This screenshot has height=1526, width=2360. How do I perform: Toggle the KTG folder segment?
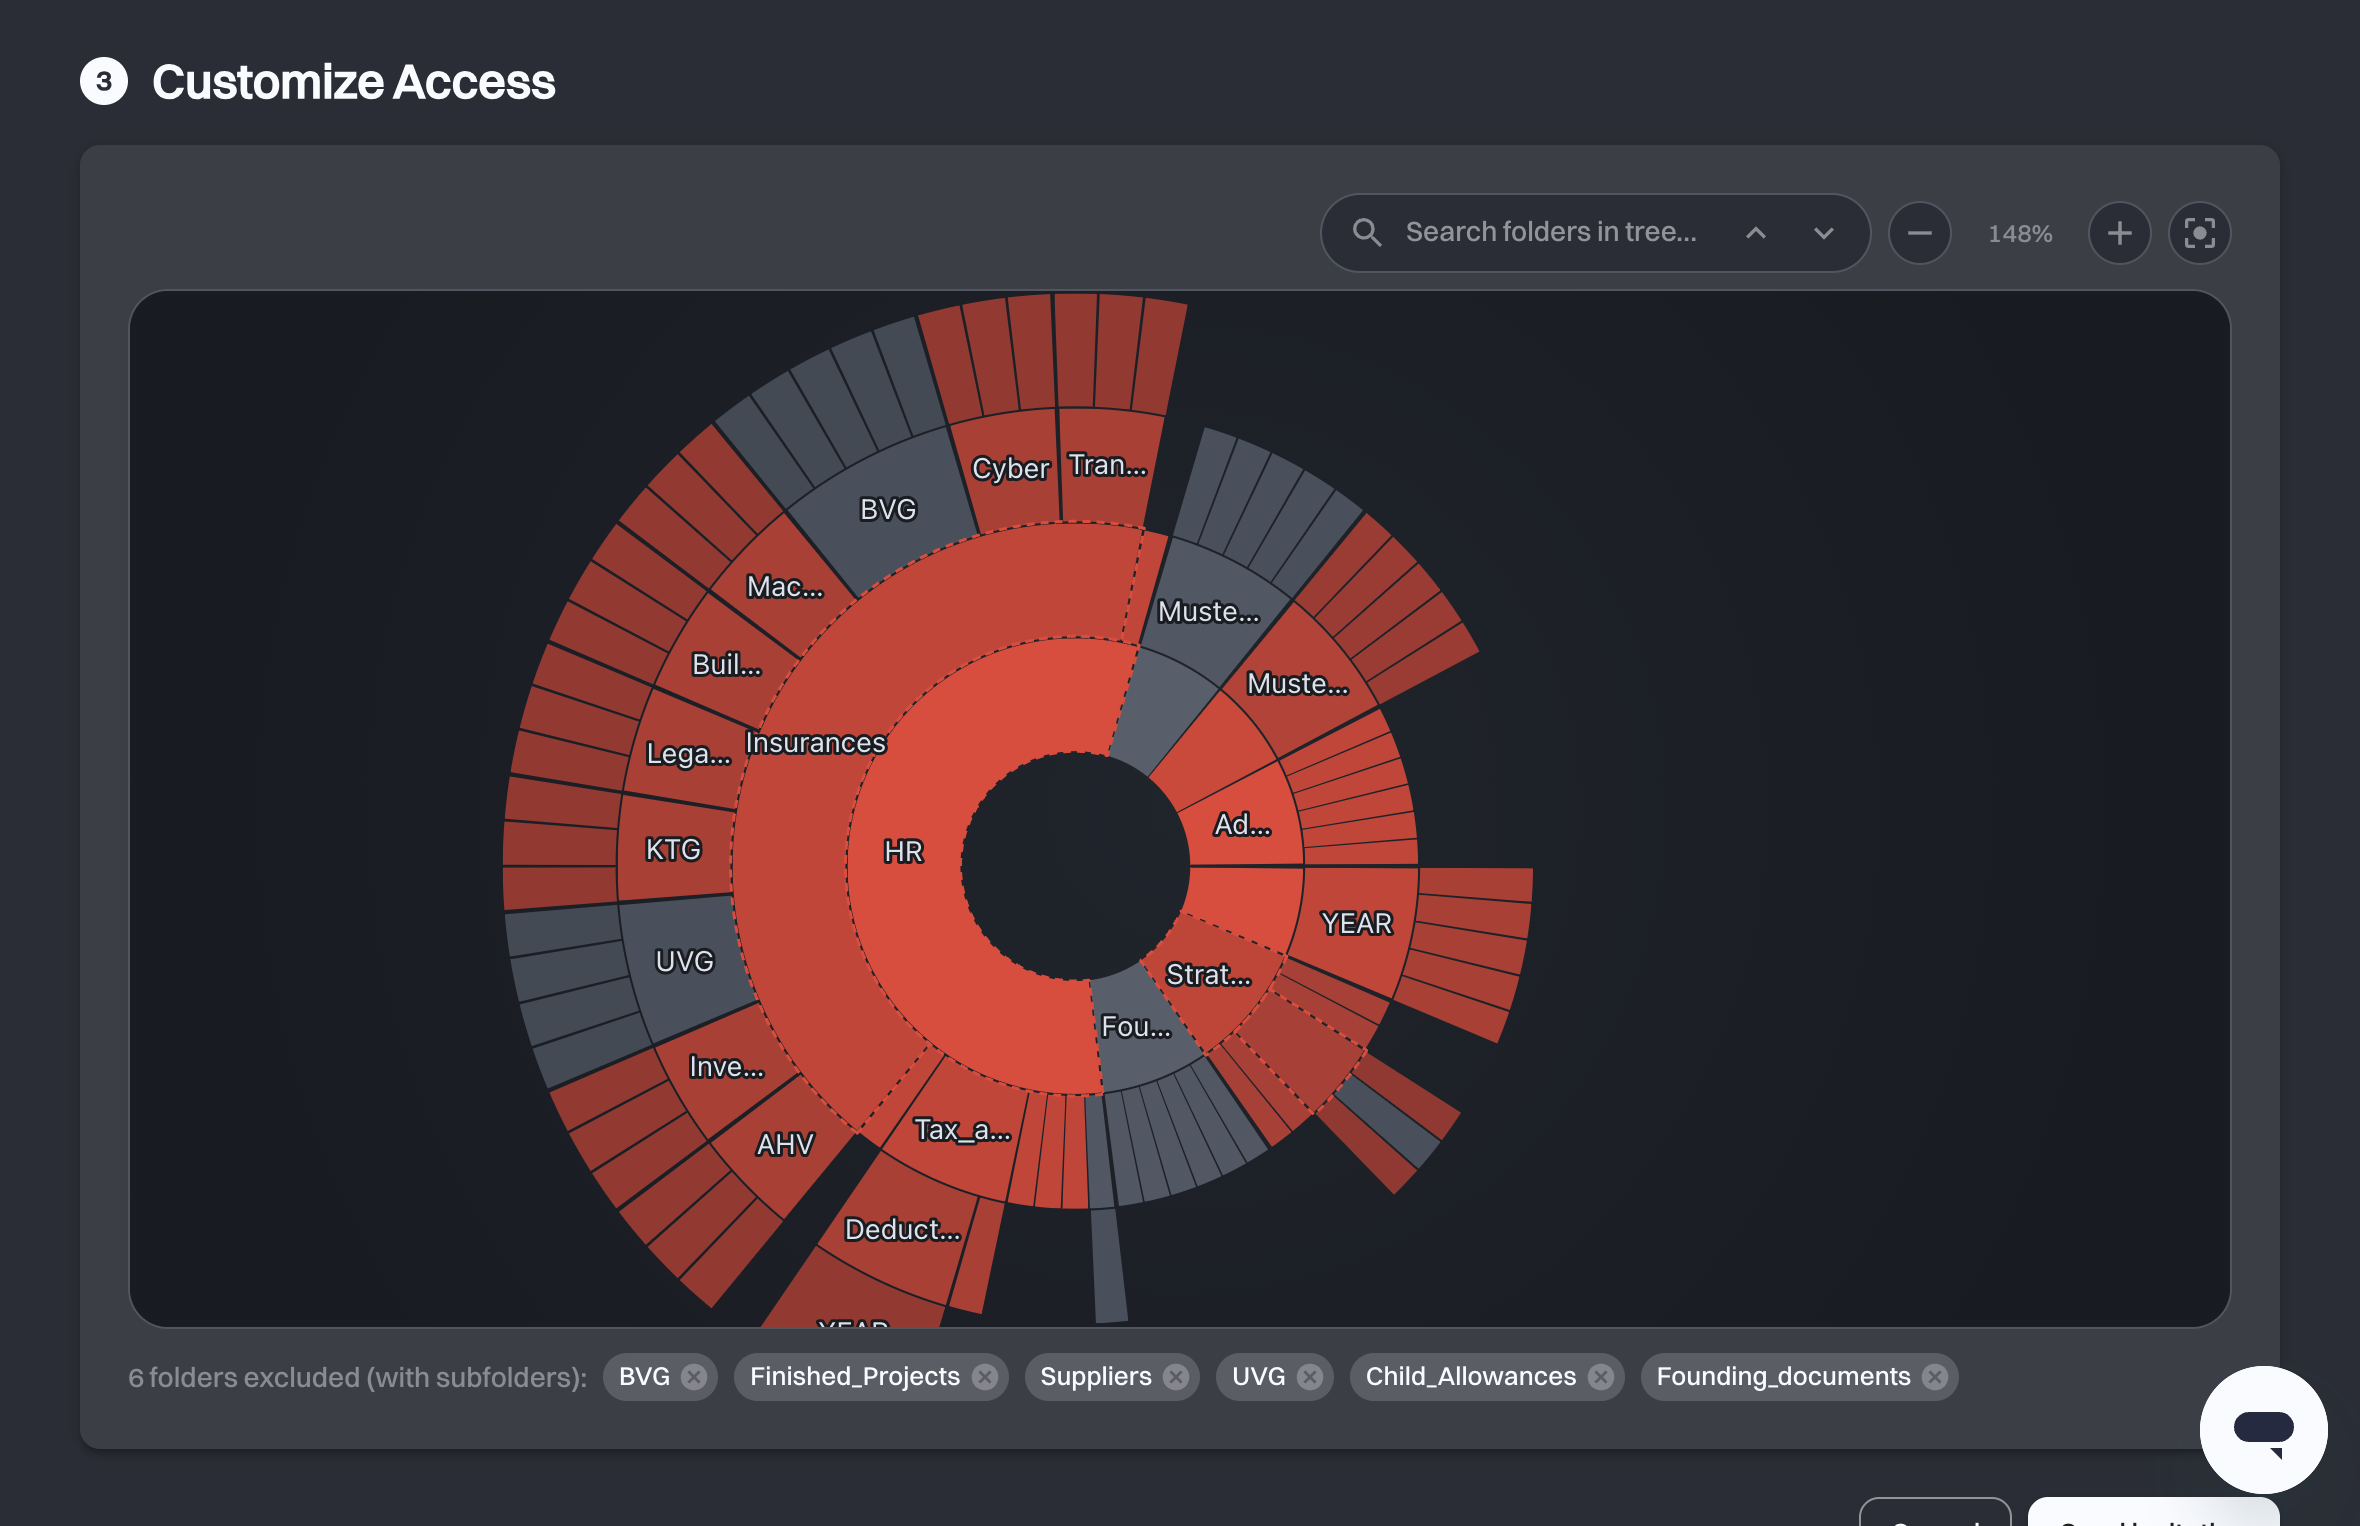click(673, 849)
